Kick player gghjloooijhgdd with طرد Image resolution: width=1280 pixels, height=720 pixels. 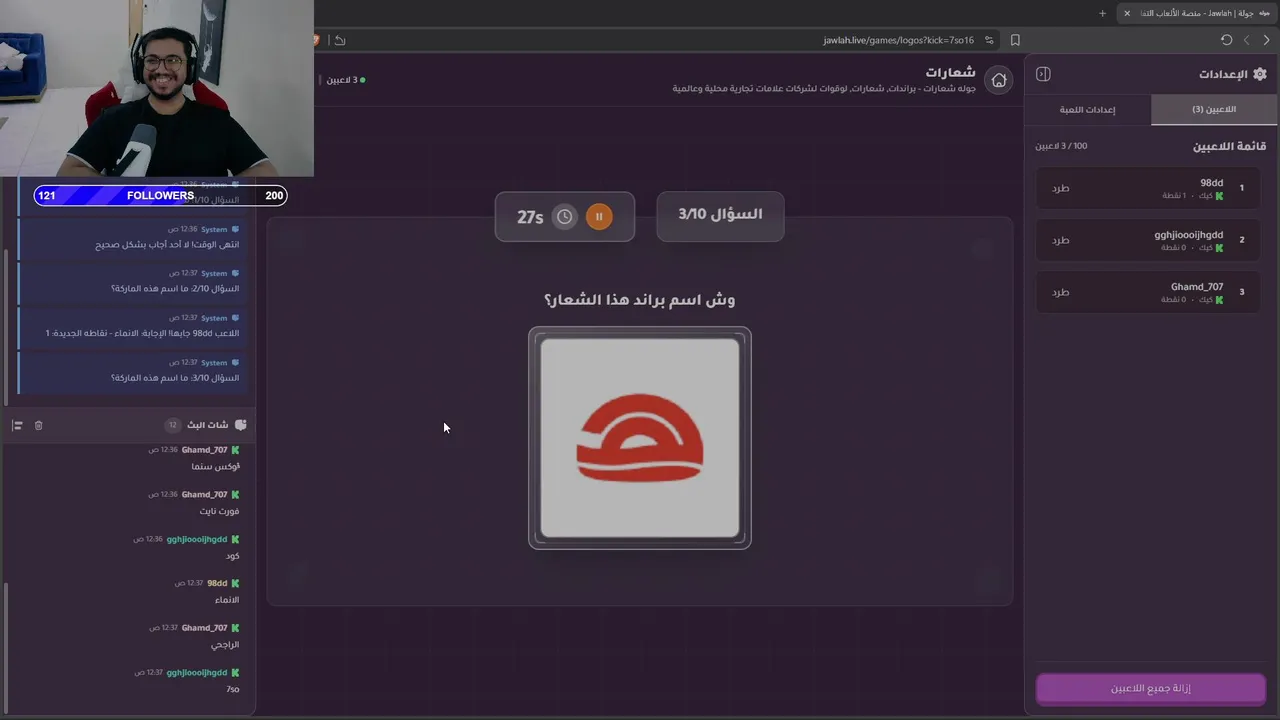pyautogui.click(x=1061, y=240)
